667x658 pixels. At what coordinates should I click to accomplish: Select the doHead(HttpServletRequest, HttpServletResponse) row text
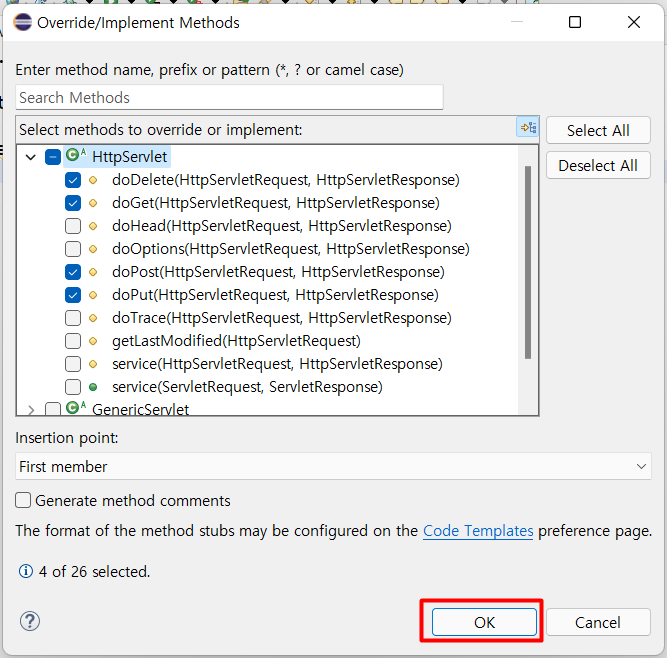282,226
